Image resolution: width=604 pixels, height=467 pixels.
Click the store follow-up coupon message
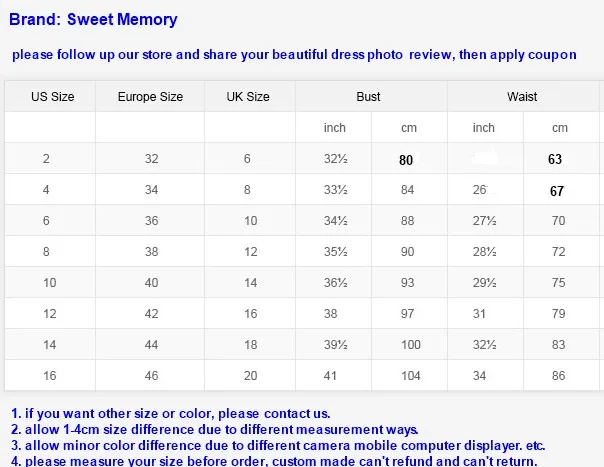point(294,55)
